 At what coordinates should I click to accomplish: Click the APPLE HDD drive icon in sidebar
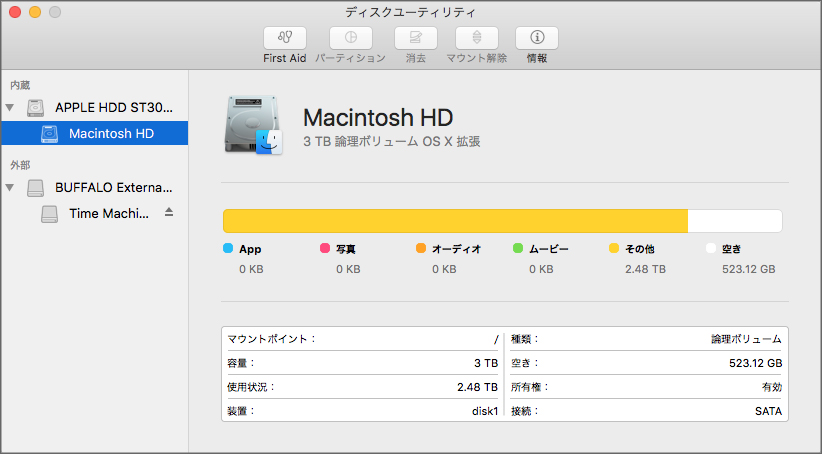pos(36,107)
